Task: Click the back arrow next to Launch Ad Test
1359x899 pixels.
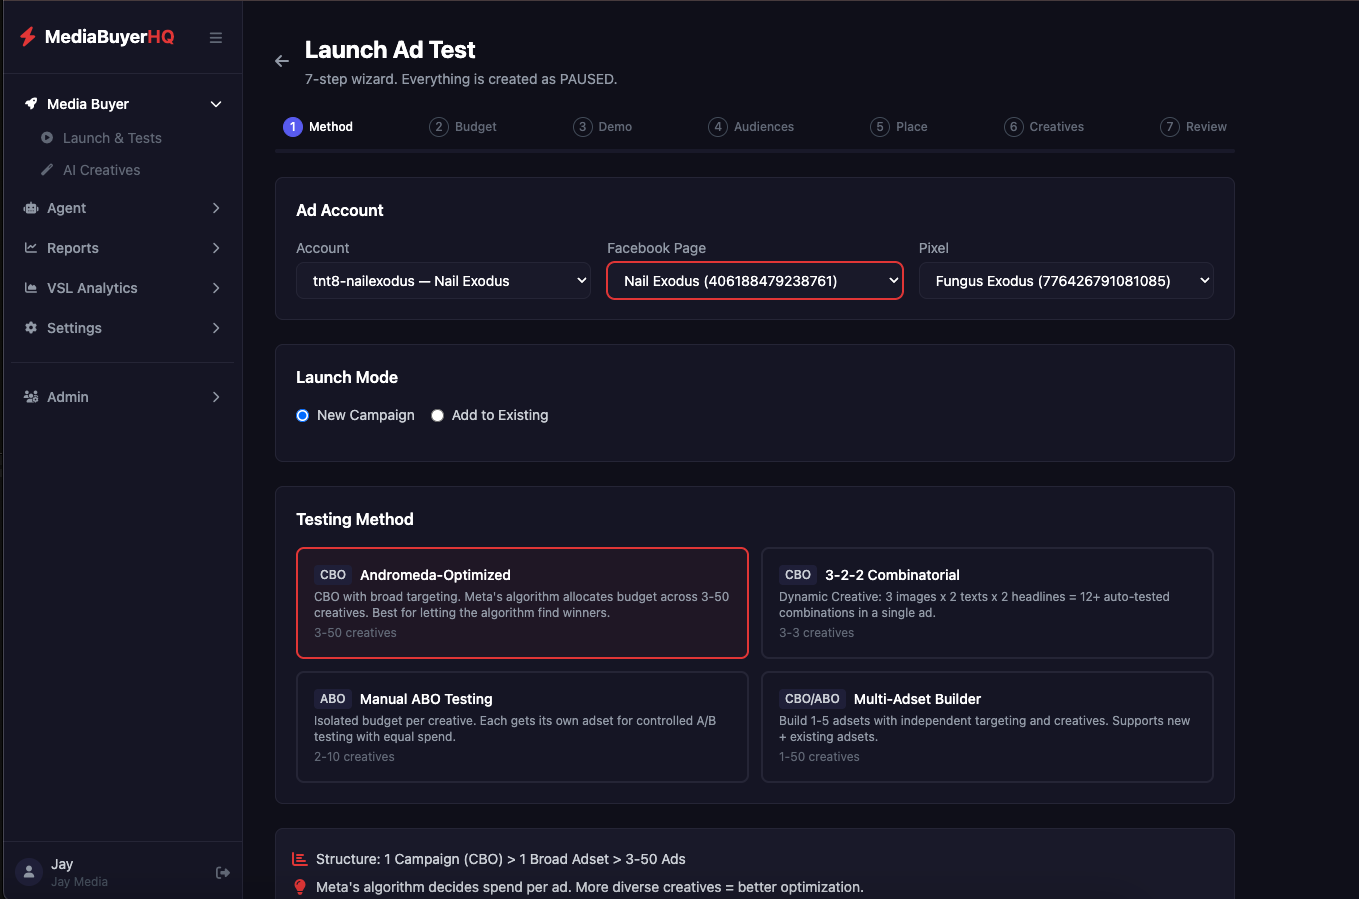Action: click(x=282, y=61)
